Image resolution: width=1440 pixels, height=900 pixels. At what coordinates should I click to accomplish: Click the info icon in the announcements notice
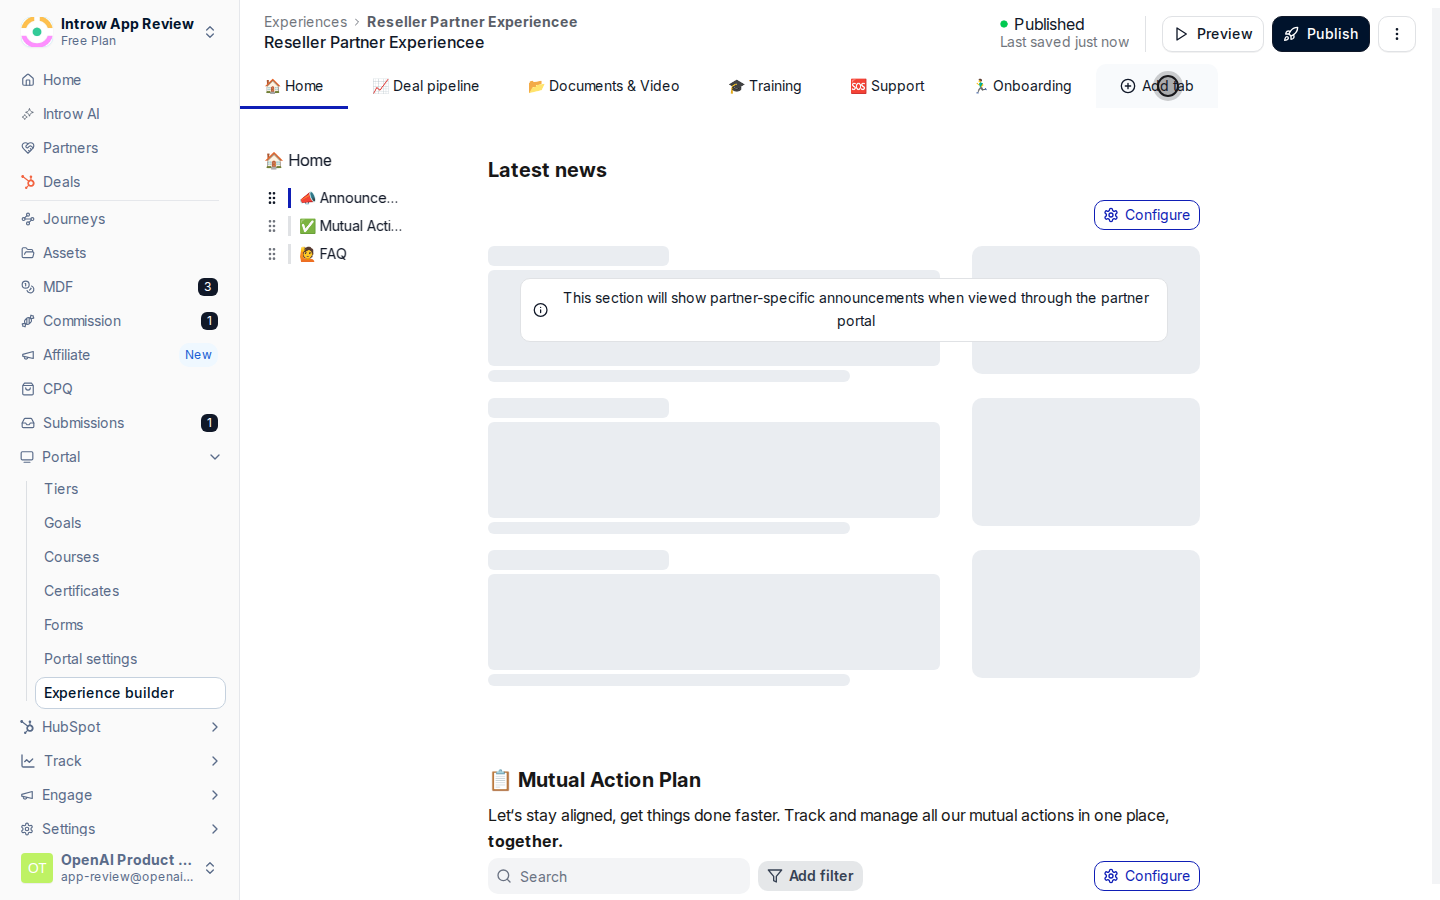pos(541,310)
